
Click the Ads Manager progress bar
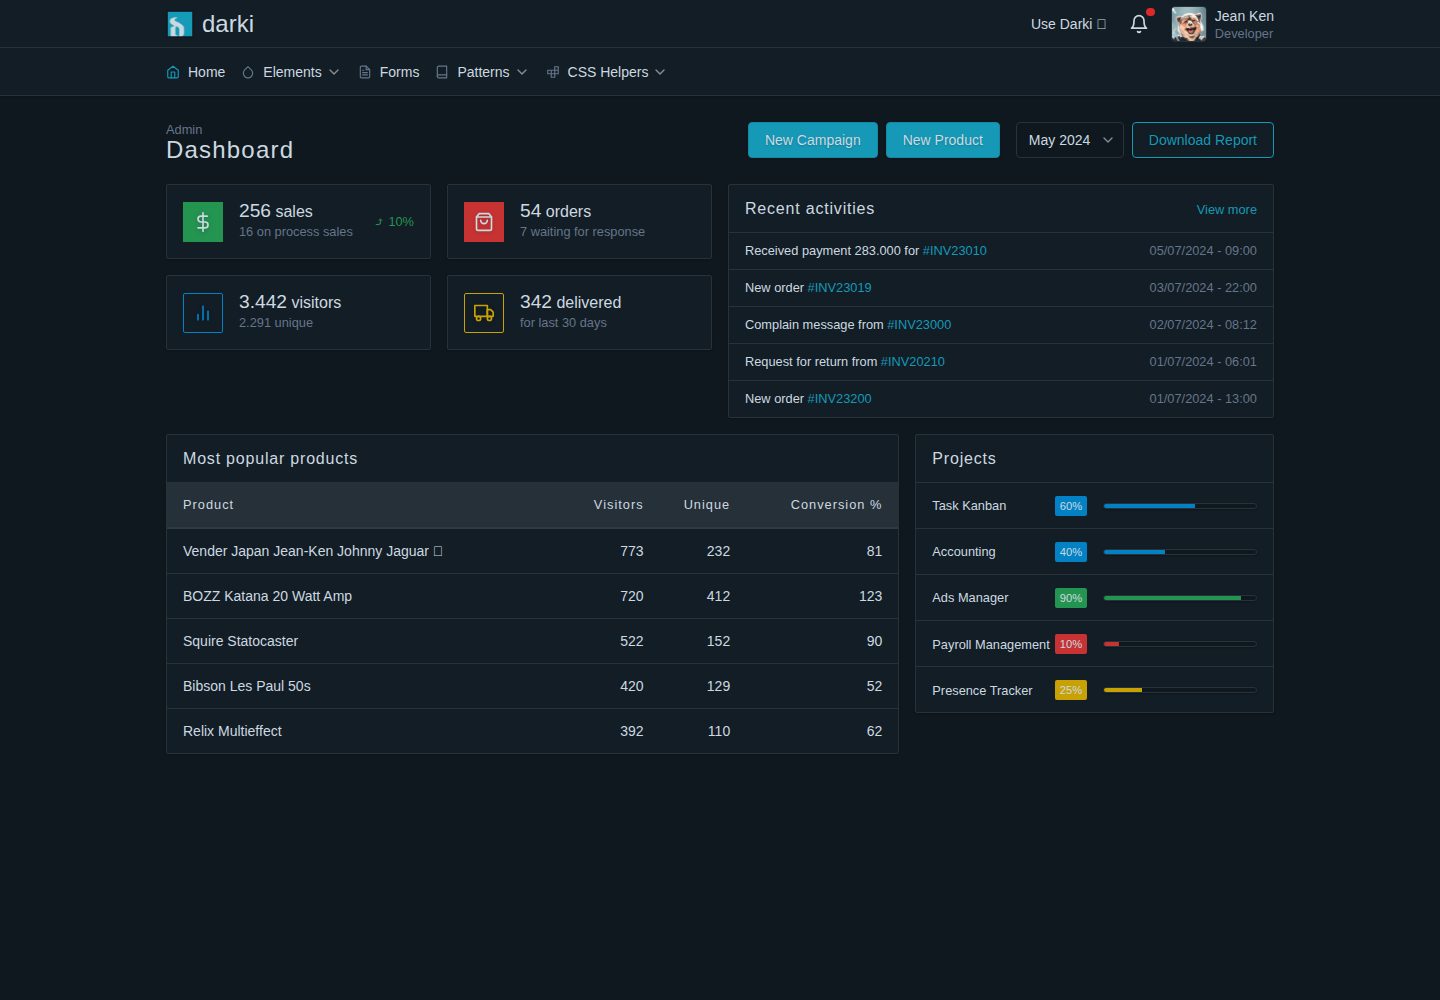[1180, 598]
